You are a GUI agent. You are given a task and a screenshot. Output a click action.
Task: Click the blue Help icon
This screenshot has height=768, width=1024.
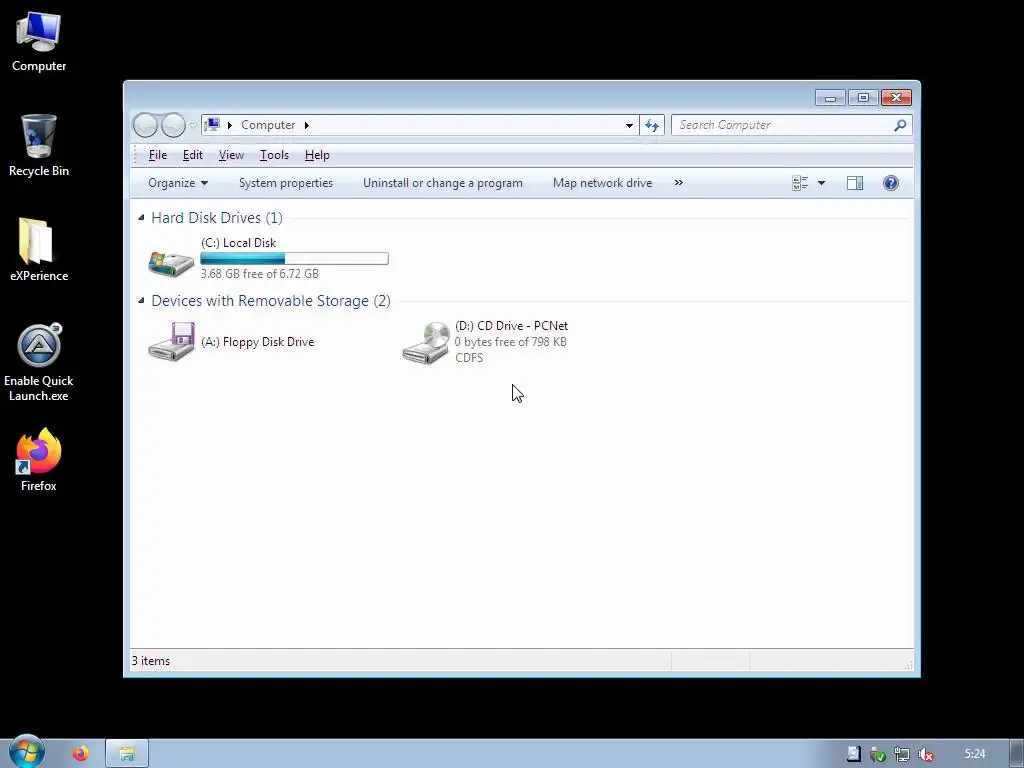(x=891, y=183)
